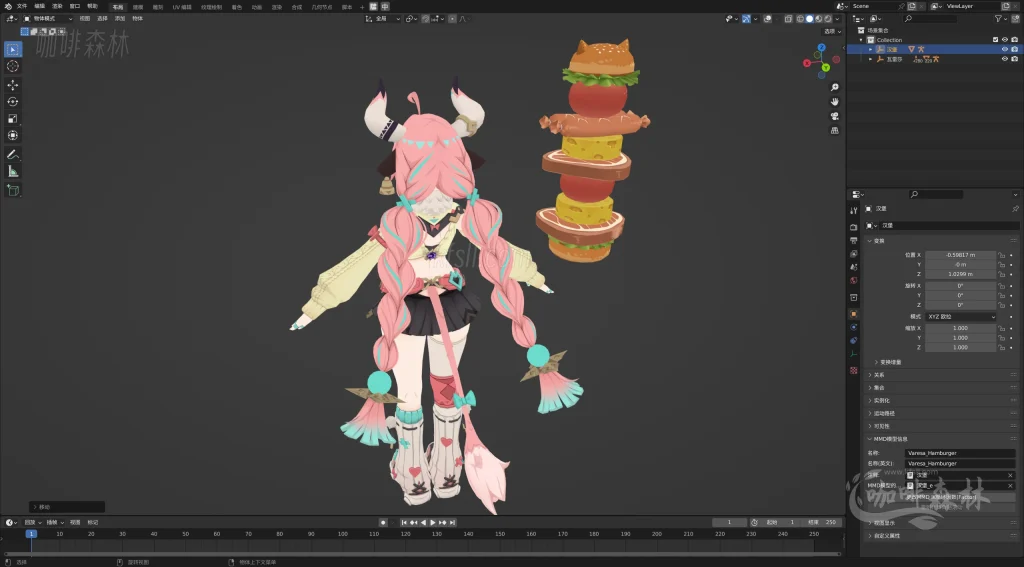The width and height of the screenshot is (1024, 567).
Task: Open the Edit menu
Action: [x=40, y=6]
